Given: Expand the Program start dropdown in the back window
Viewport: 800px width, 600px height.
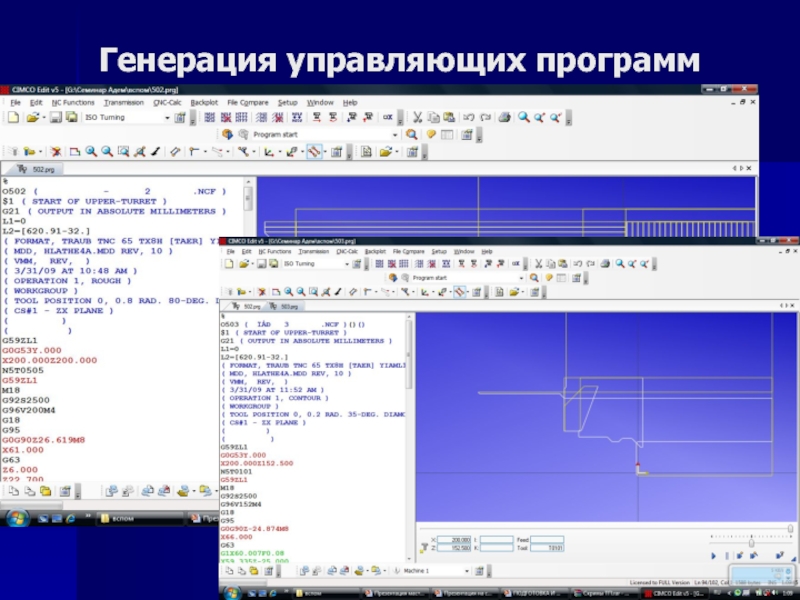Looking at the screenshot, I should tap(397, 134).
